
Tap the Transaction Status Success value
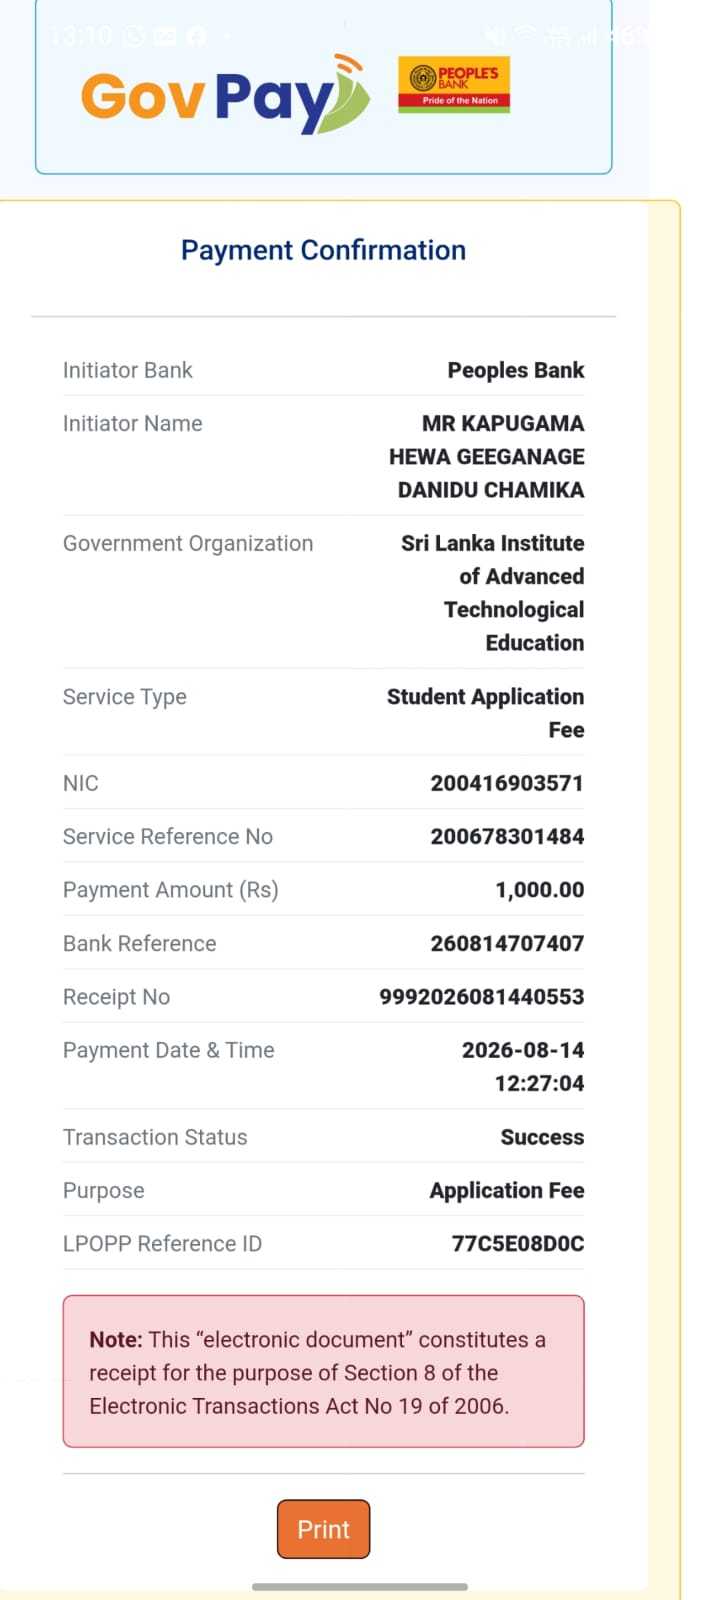(x=542, y=1137)
